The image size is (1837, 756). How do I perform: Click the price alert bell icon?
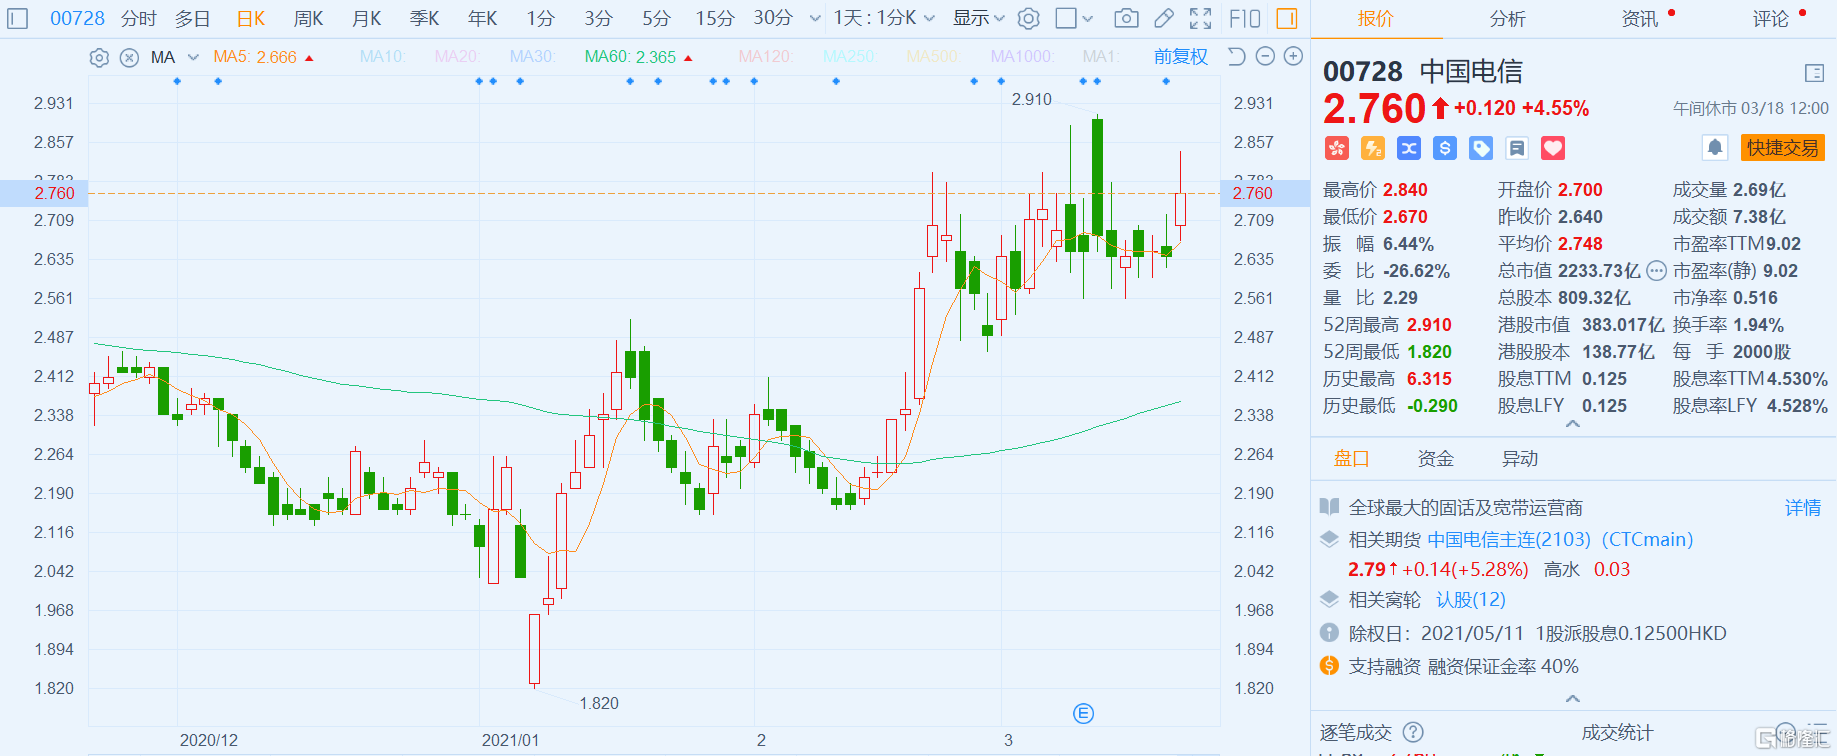[x=1715, y=148]
